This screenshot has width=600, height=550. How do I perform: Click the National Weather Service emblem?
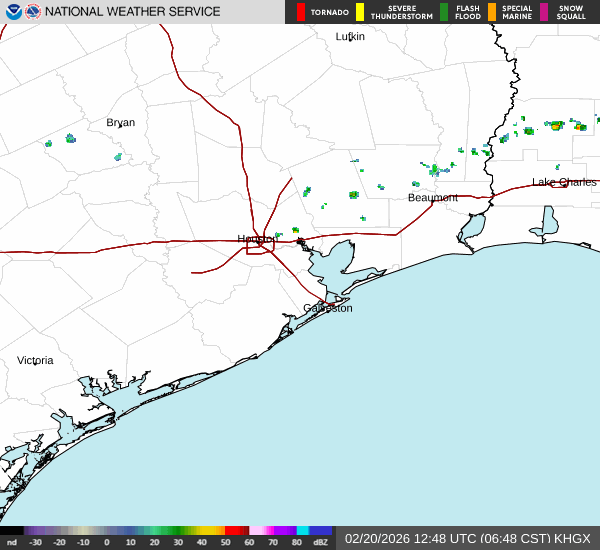click(34, 12)
